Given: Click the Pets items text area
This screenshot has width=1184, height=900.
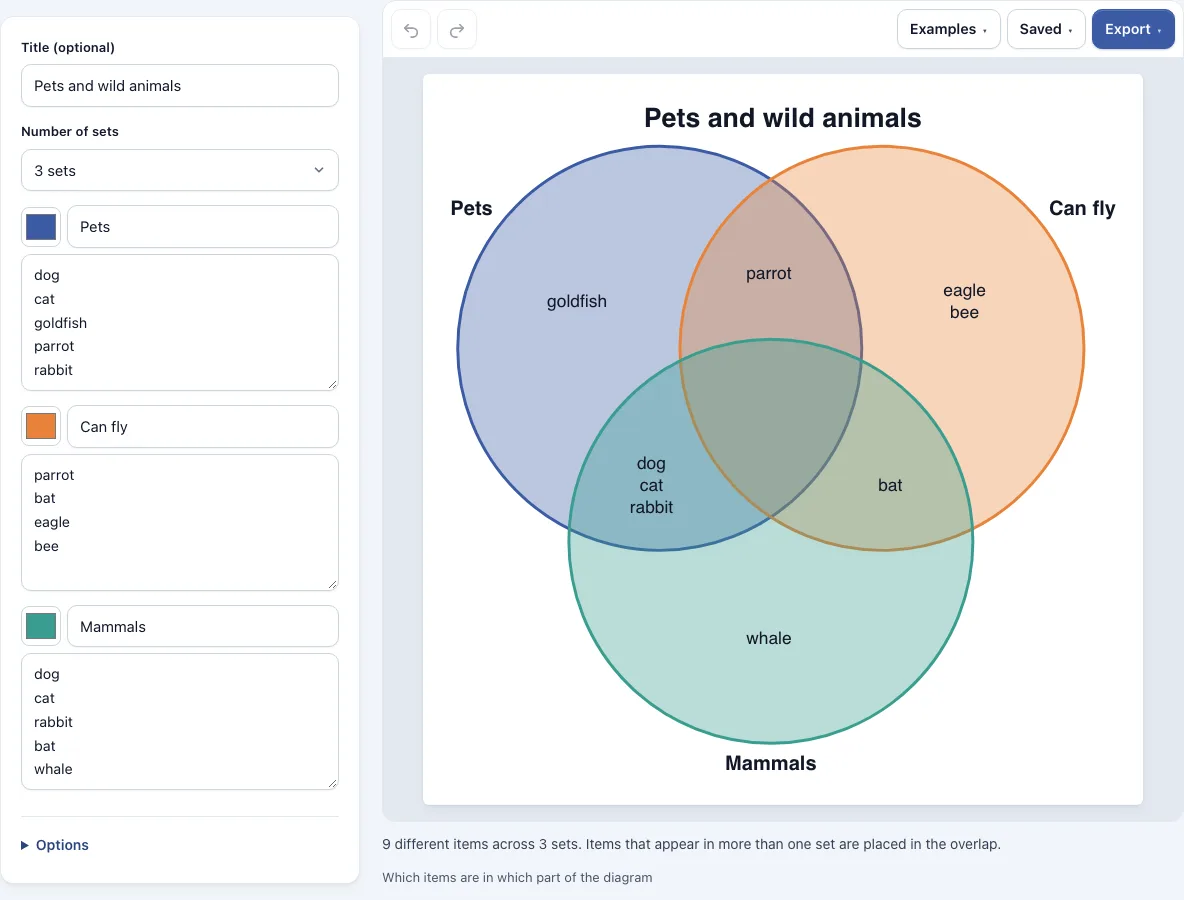Looking at the screenshot, I should (x=180, y=322).
